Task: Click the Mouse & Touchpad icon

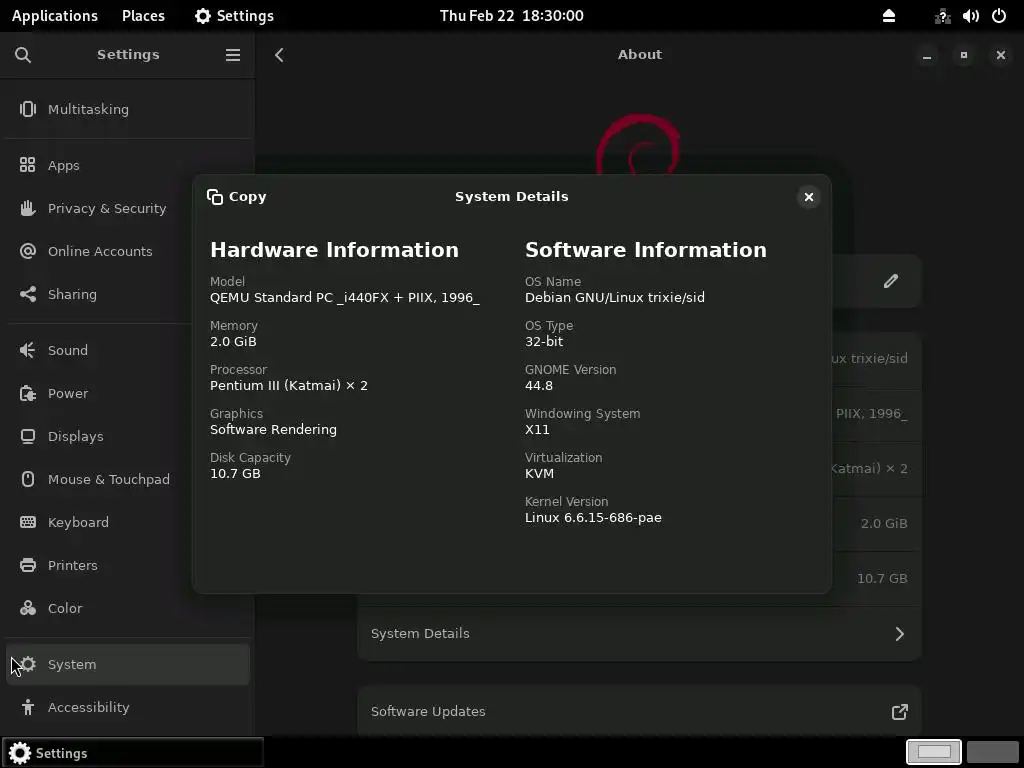Action: coord(27,479)
